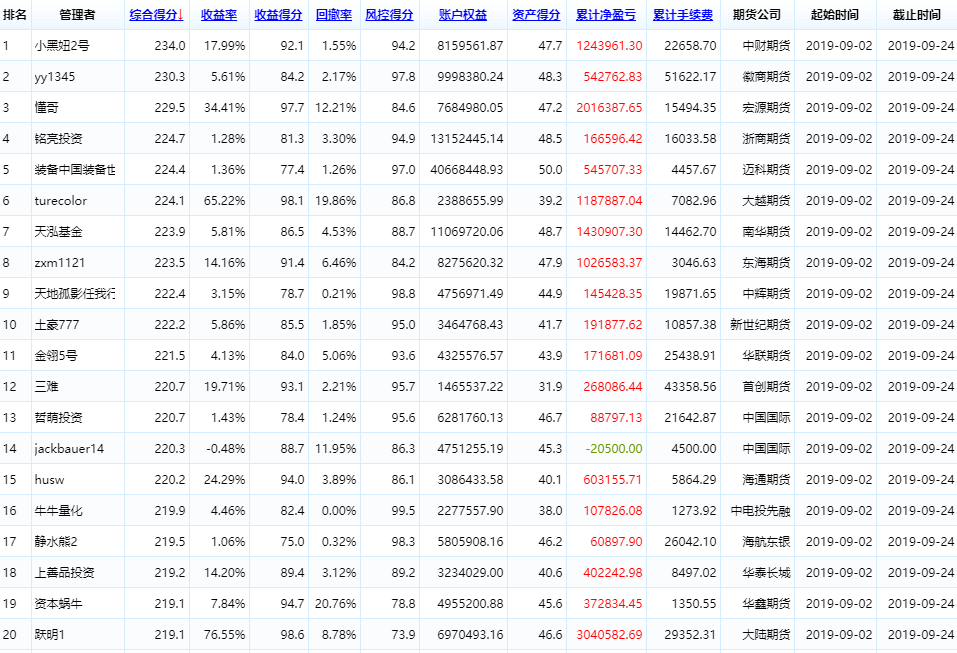Select manager 懂哥

coord(46,108)
